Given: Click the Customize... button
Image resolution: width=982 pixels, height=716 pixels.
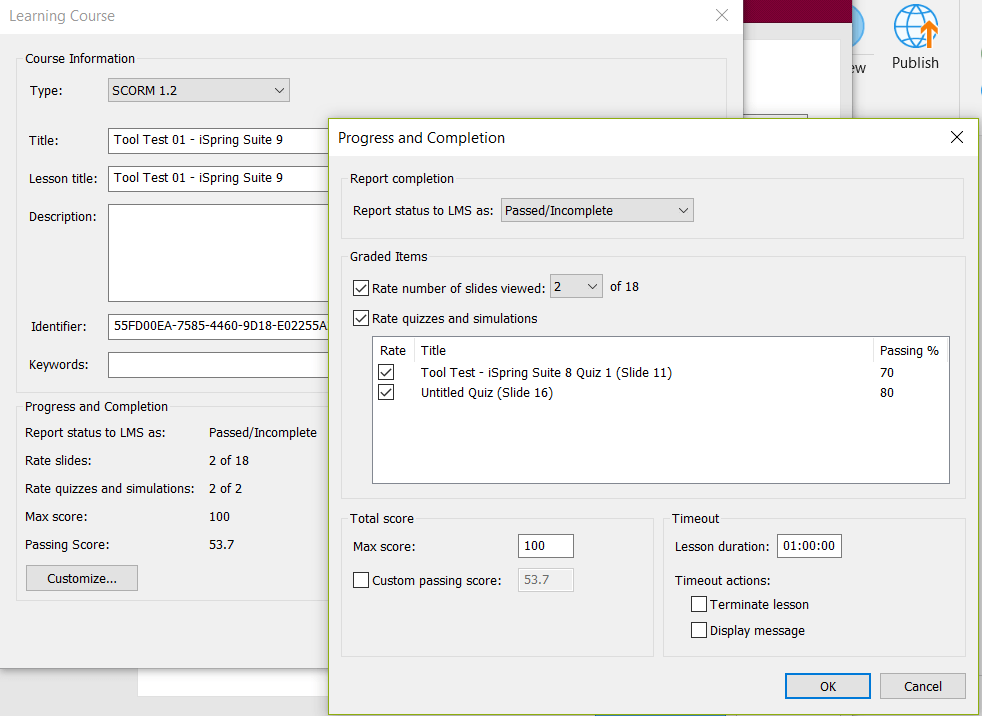Looking at the screenshot, I should click(82, 578).
